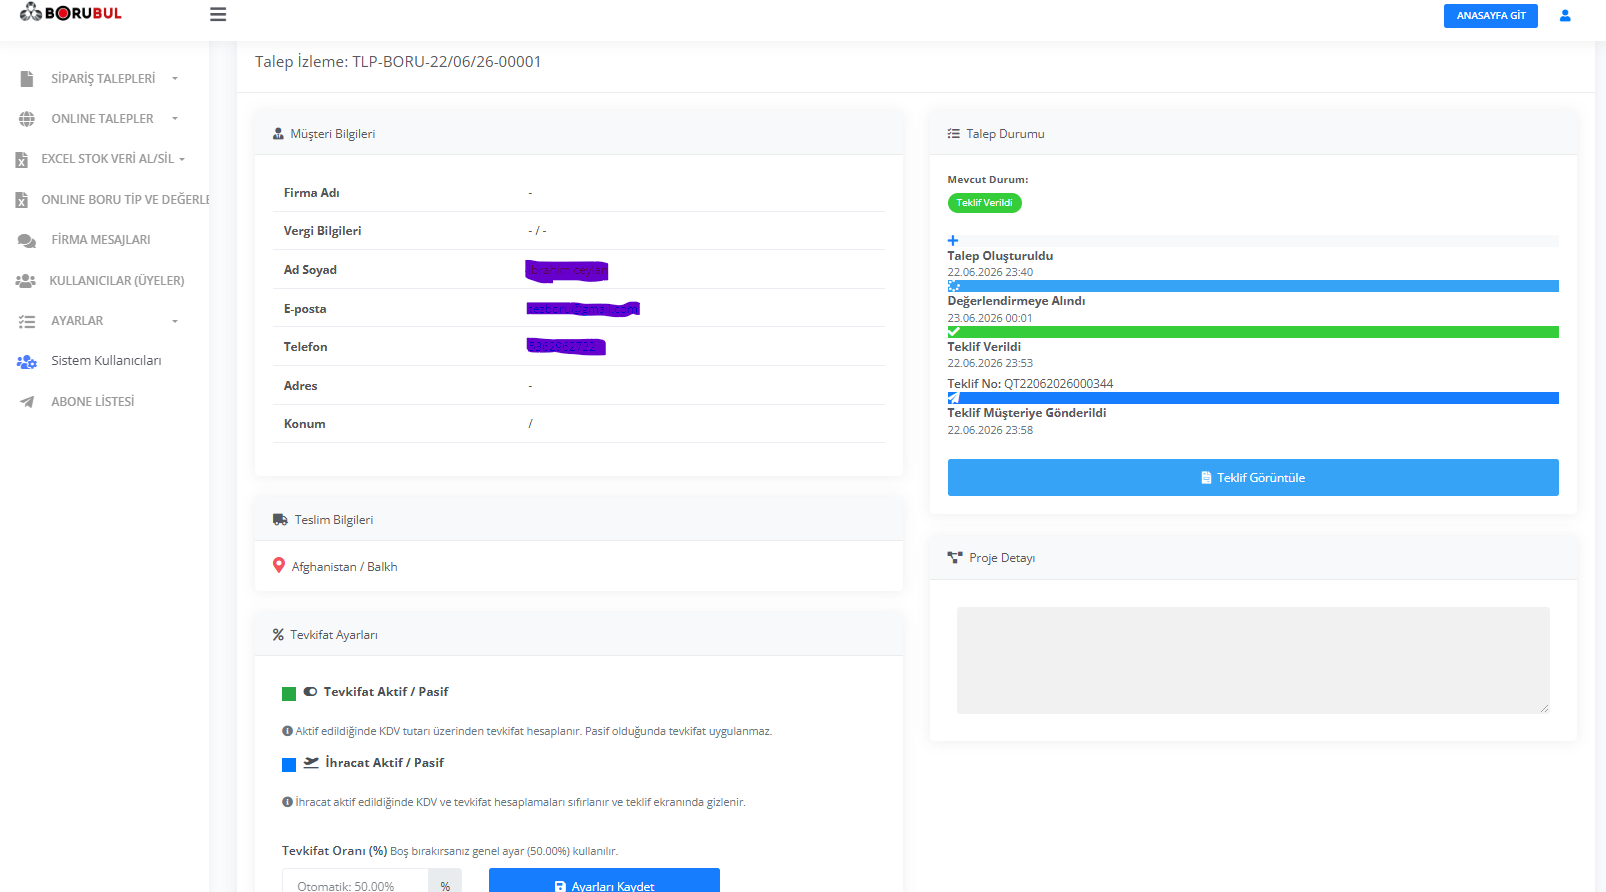Click the Sistem Kullanıcıları icon
The width and height of the screenshot is (1606, 892).
click(27, 361)
